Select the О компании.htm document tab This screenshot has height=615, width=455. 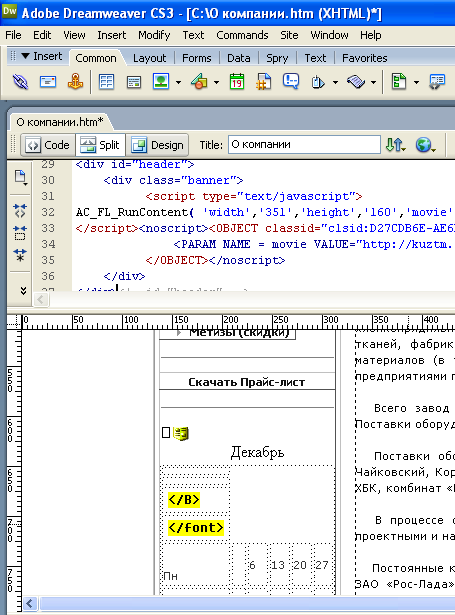(x=60, y=122)
